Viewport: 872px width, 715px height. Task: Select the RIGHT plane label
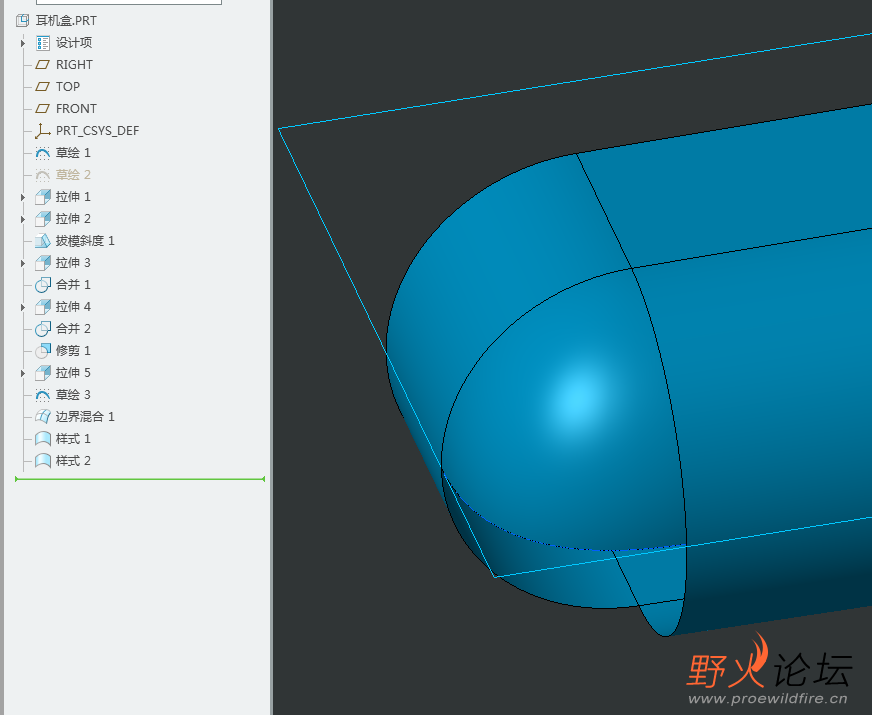click(74, 64)
